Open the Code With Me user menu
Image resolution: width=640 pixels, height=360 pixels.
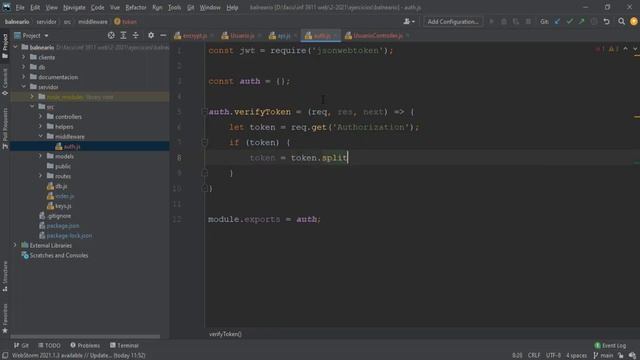(409, 22)
